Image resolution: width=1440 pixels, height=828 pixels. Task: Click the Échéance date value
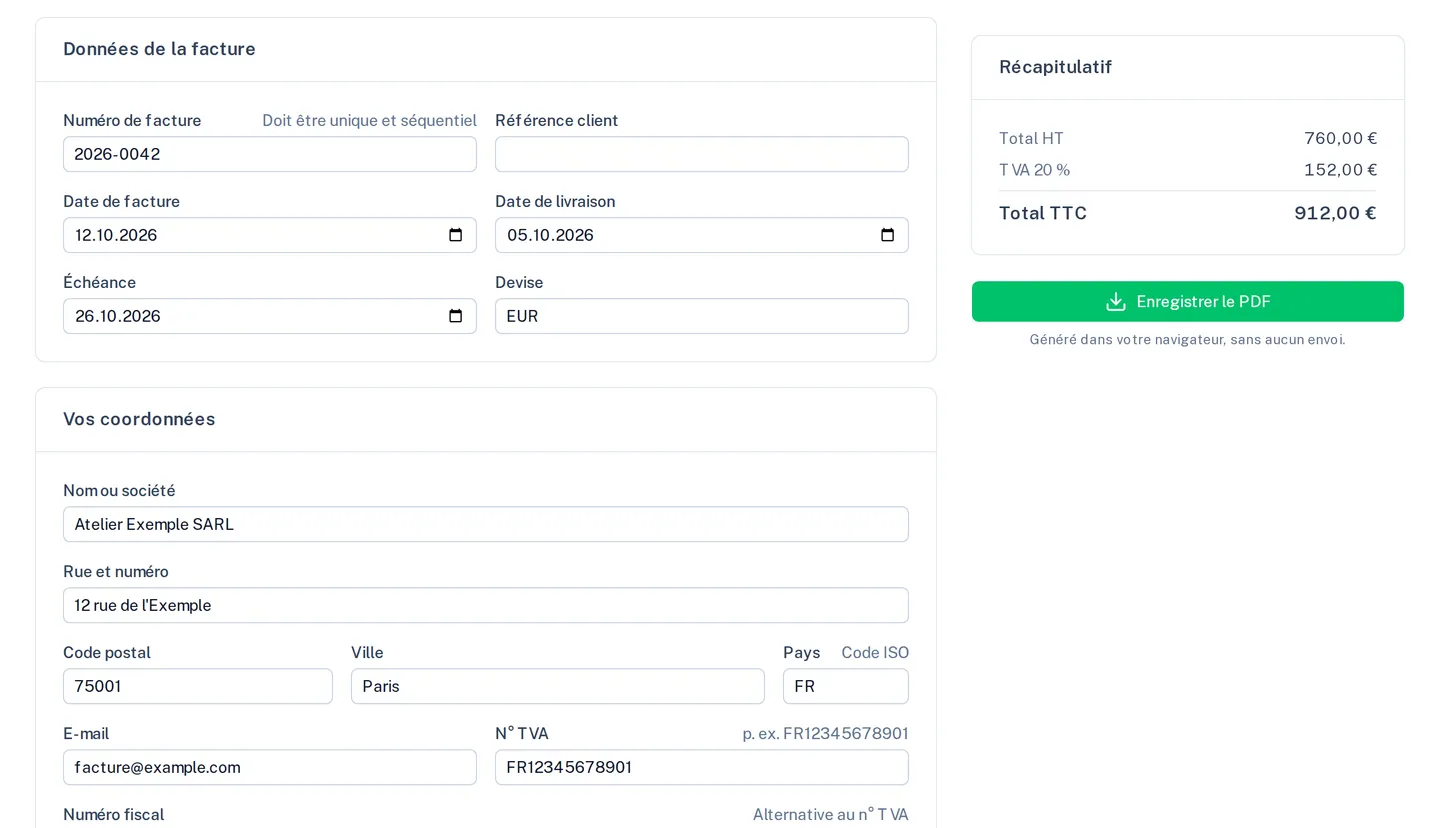(x=118, y=316)
